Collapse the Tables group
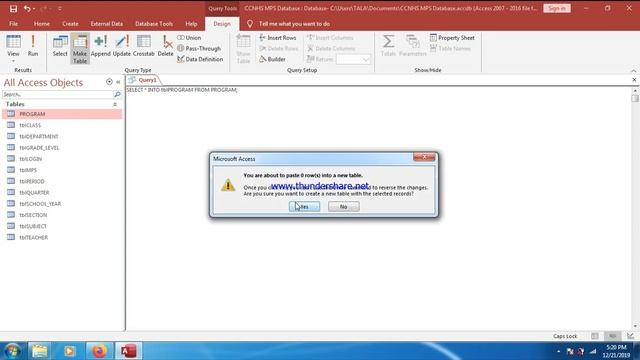Image resolution: width=640 pixels, height=360 pixels. (115, 104)
